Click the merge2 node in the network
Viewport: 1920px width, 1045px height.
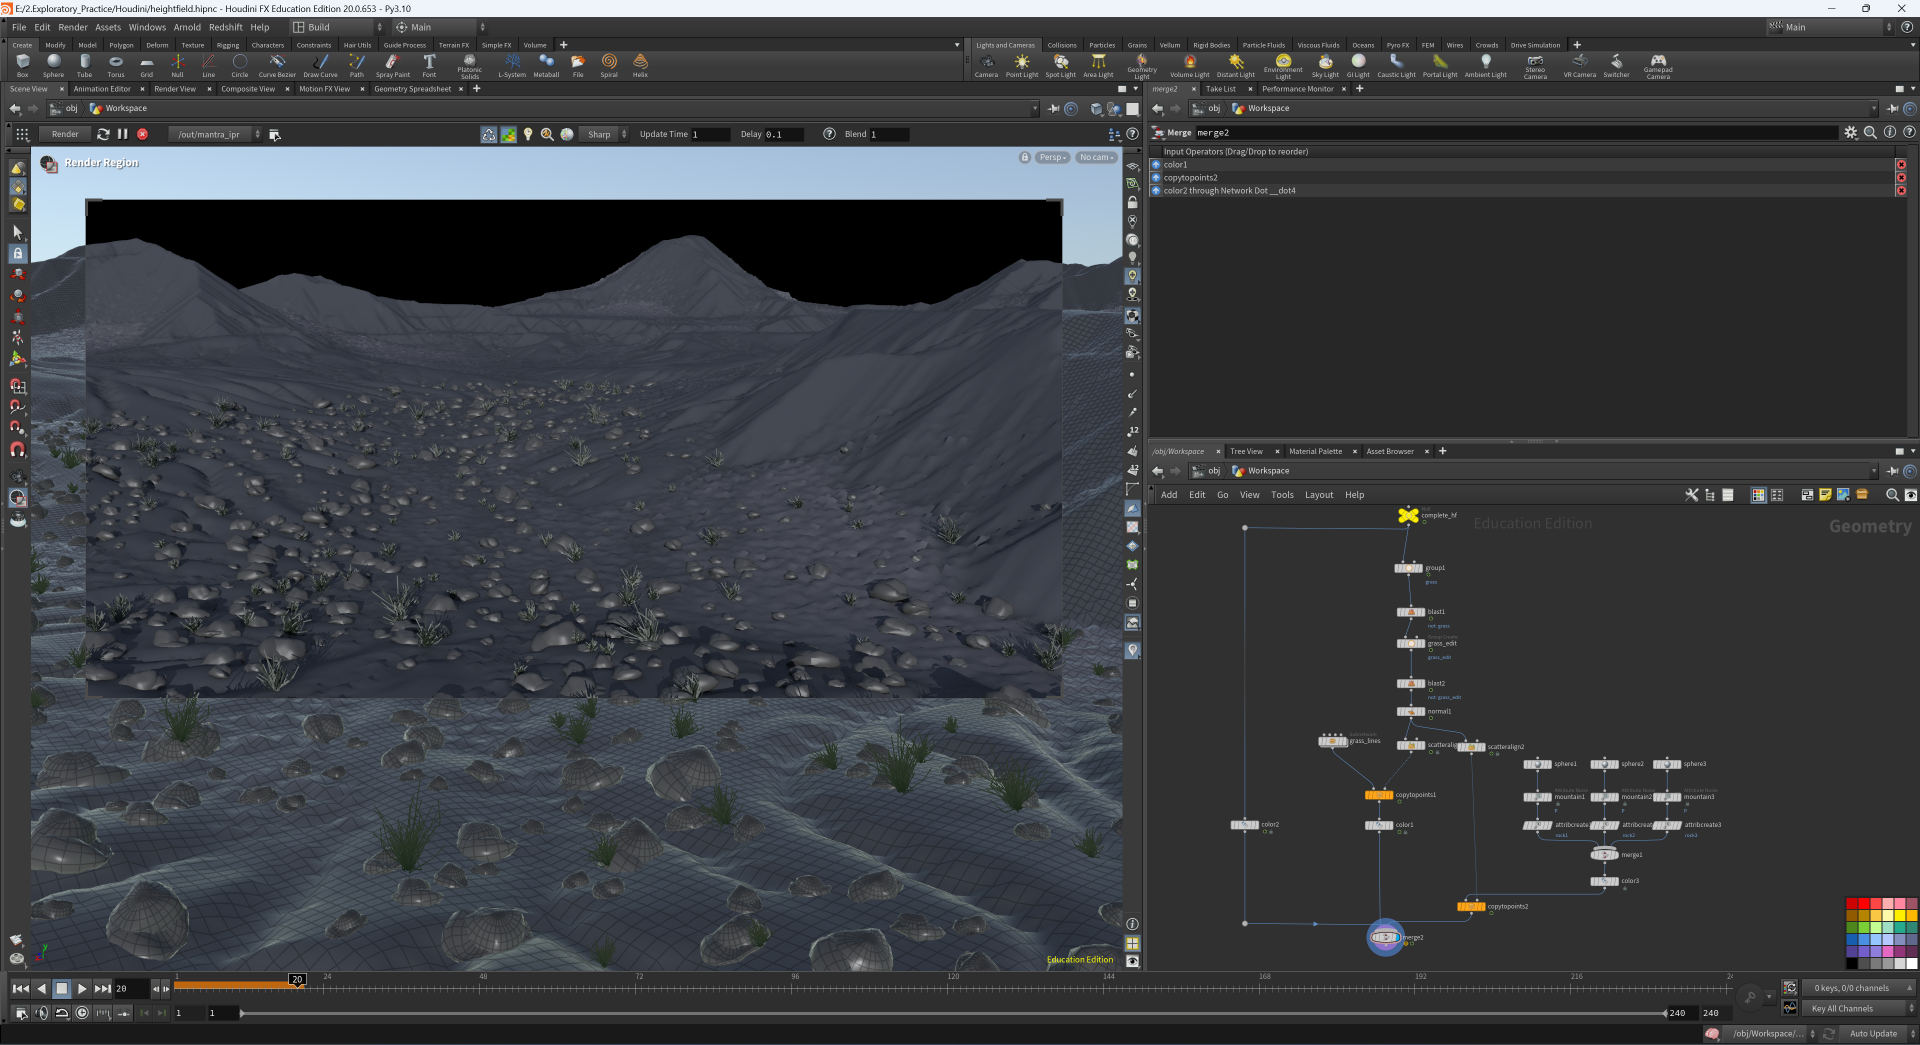tap(1385, 937)
